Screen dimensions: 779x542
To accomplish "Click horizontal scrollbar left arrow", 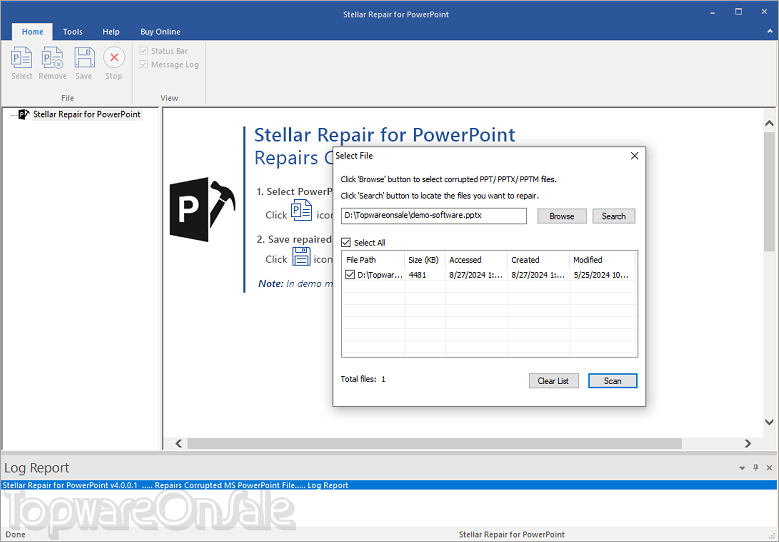I will 179,443.
